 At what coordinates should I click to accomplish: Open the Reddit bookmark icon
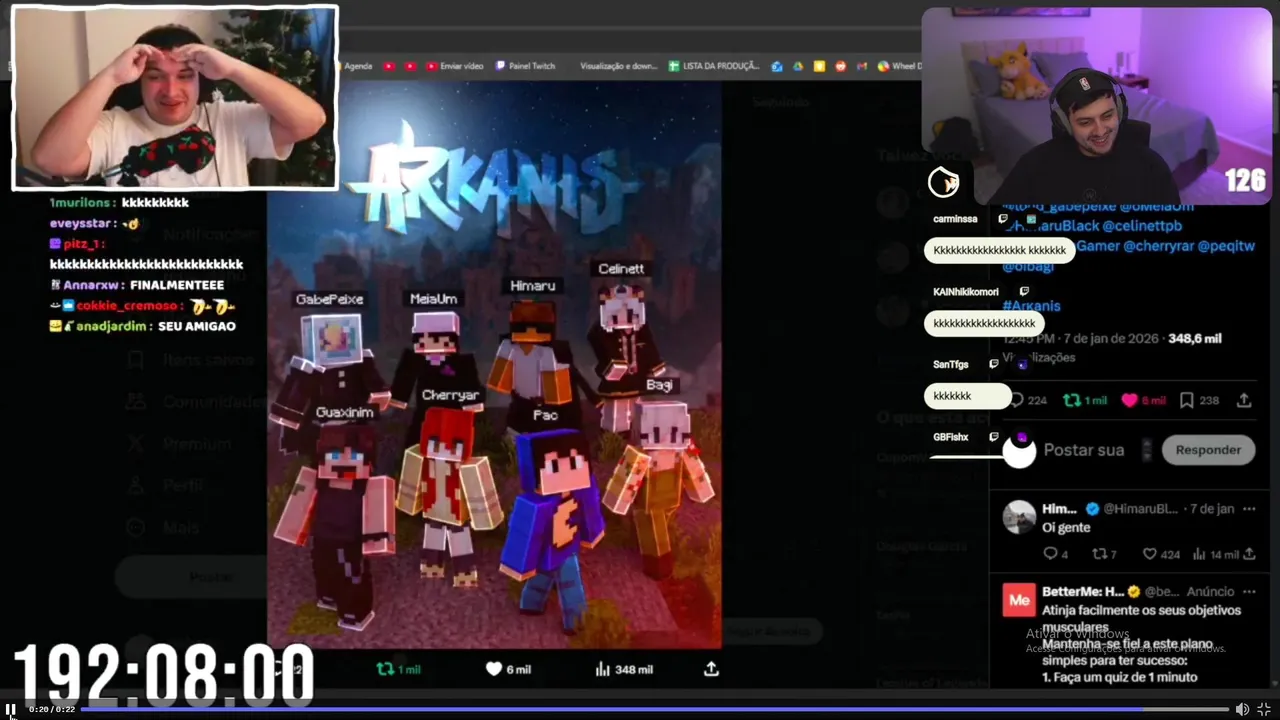(840, 66)
